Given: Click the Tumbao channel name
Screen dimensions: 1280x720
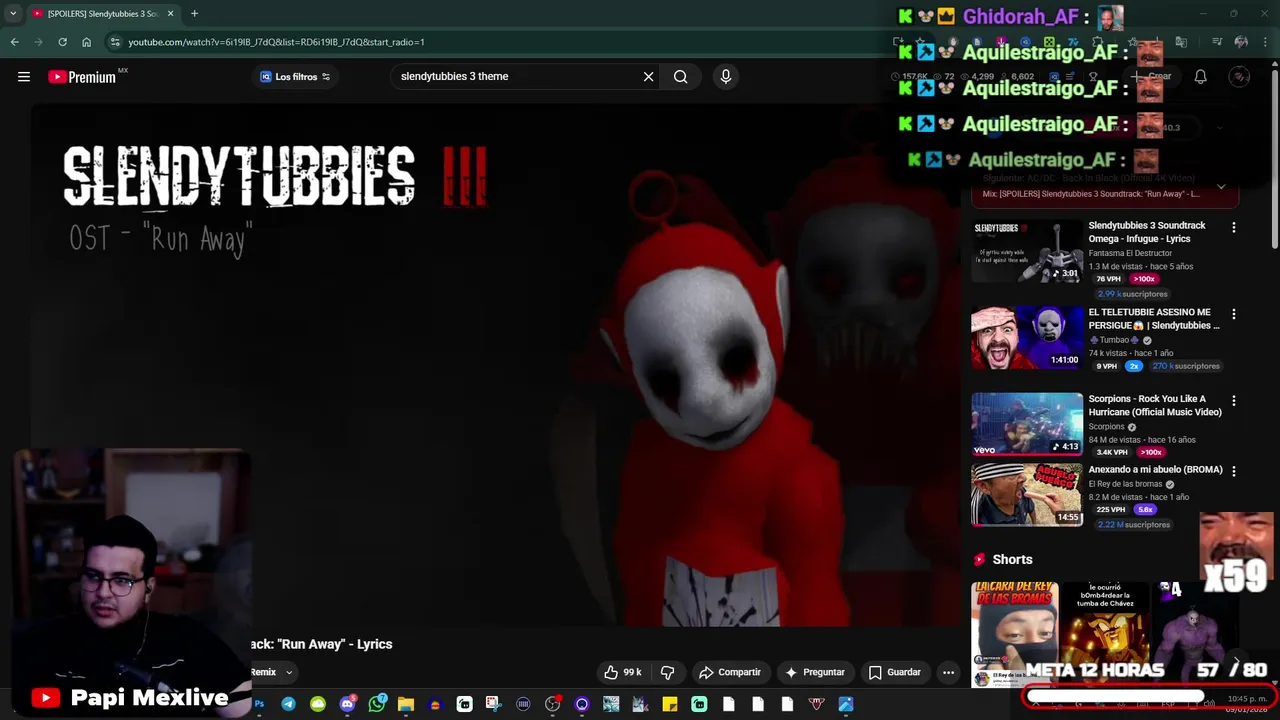Looking at the screenshot, I should pyautogui.click(x=1114, y=340).
